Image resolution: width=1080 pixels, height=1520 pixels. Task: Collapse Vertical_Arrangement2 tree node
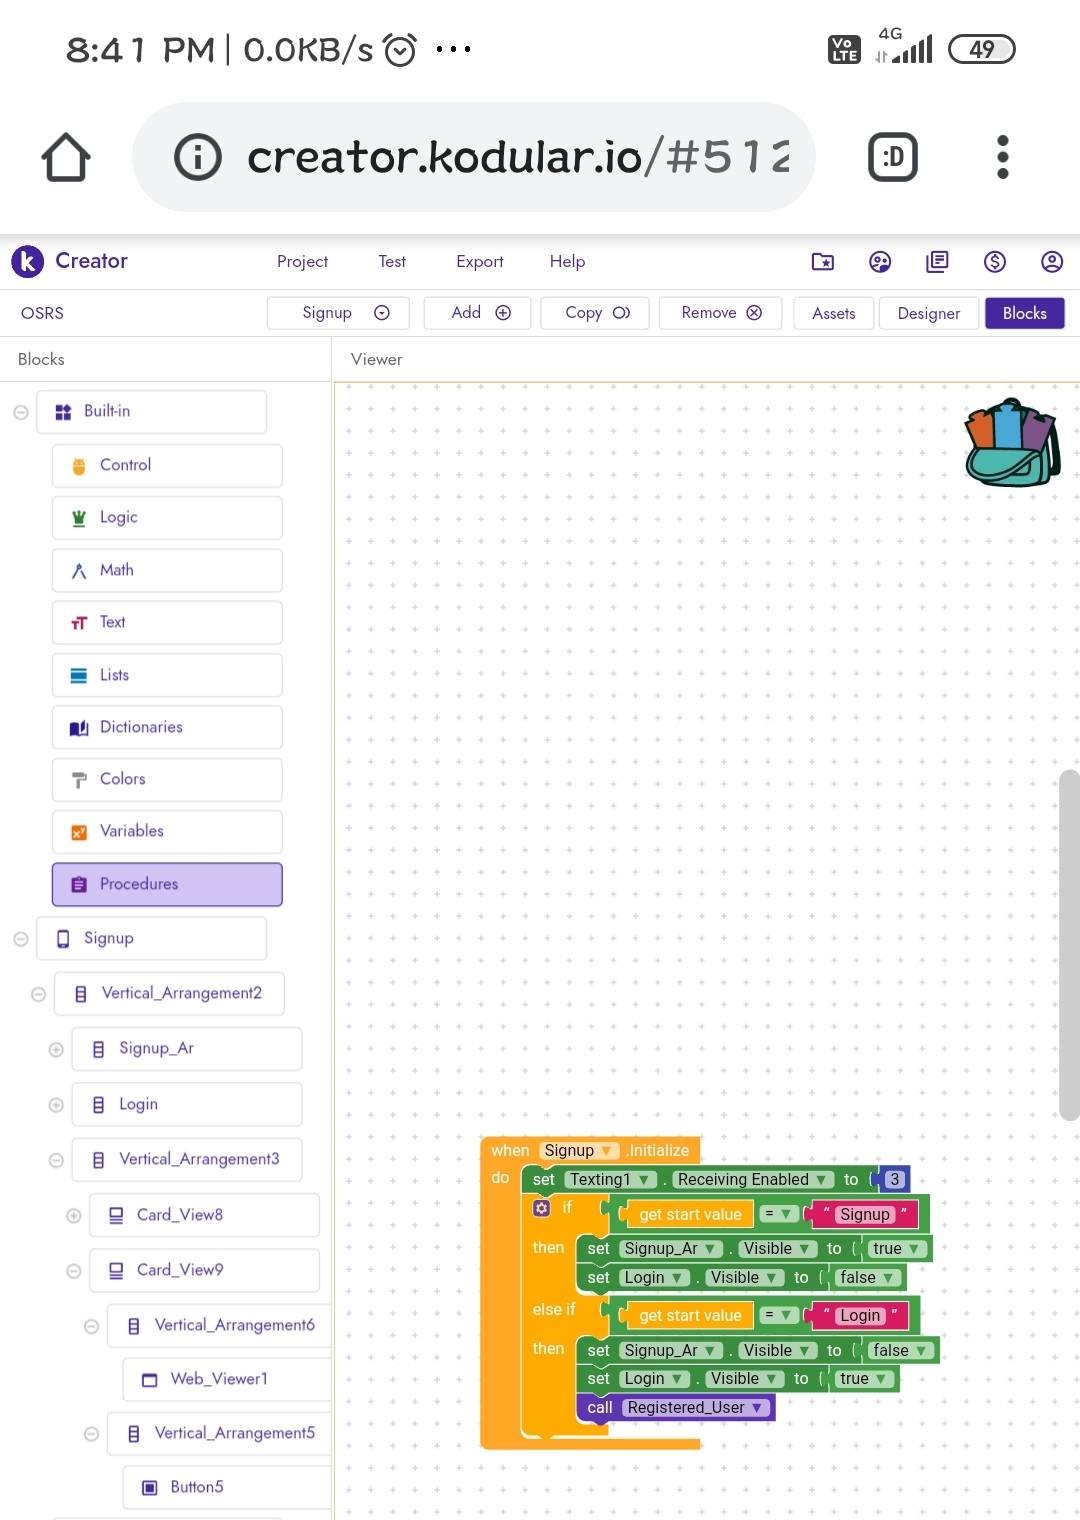[x=38, y=994]
